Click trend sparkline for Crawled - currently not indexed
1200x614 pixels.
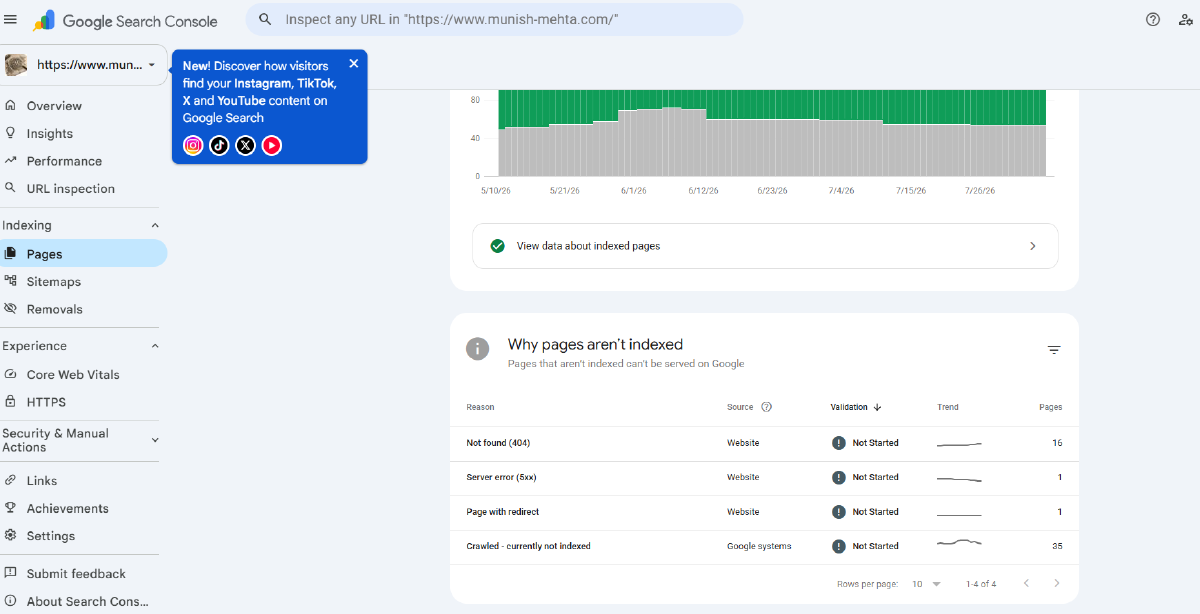coord(959,545)
